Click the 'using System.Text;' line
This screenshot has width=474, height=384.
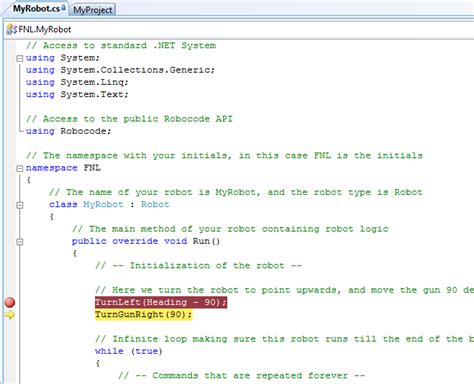point(77,95)
